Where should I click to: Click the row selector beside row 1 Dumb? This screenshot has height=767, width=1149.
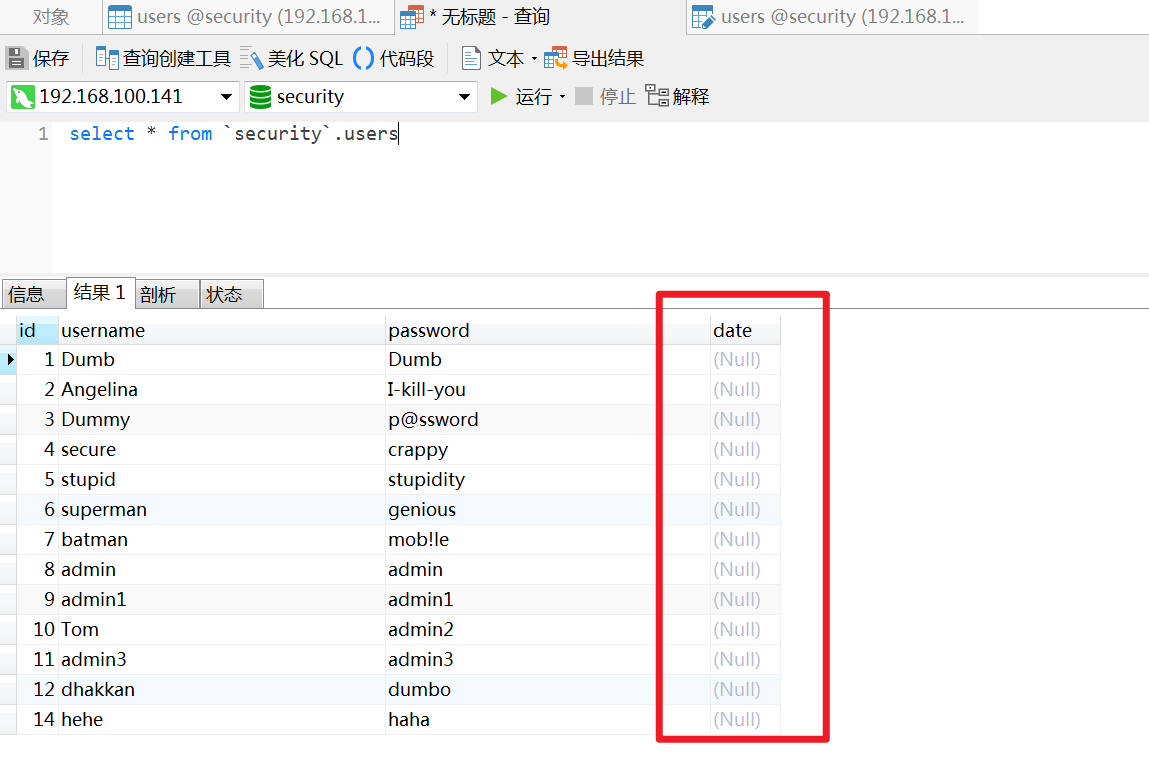pos(8,360)
